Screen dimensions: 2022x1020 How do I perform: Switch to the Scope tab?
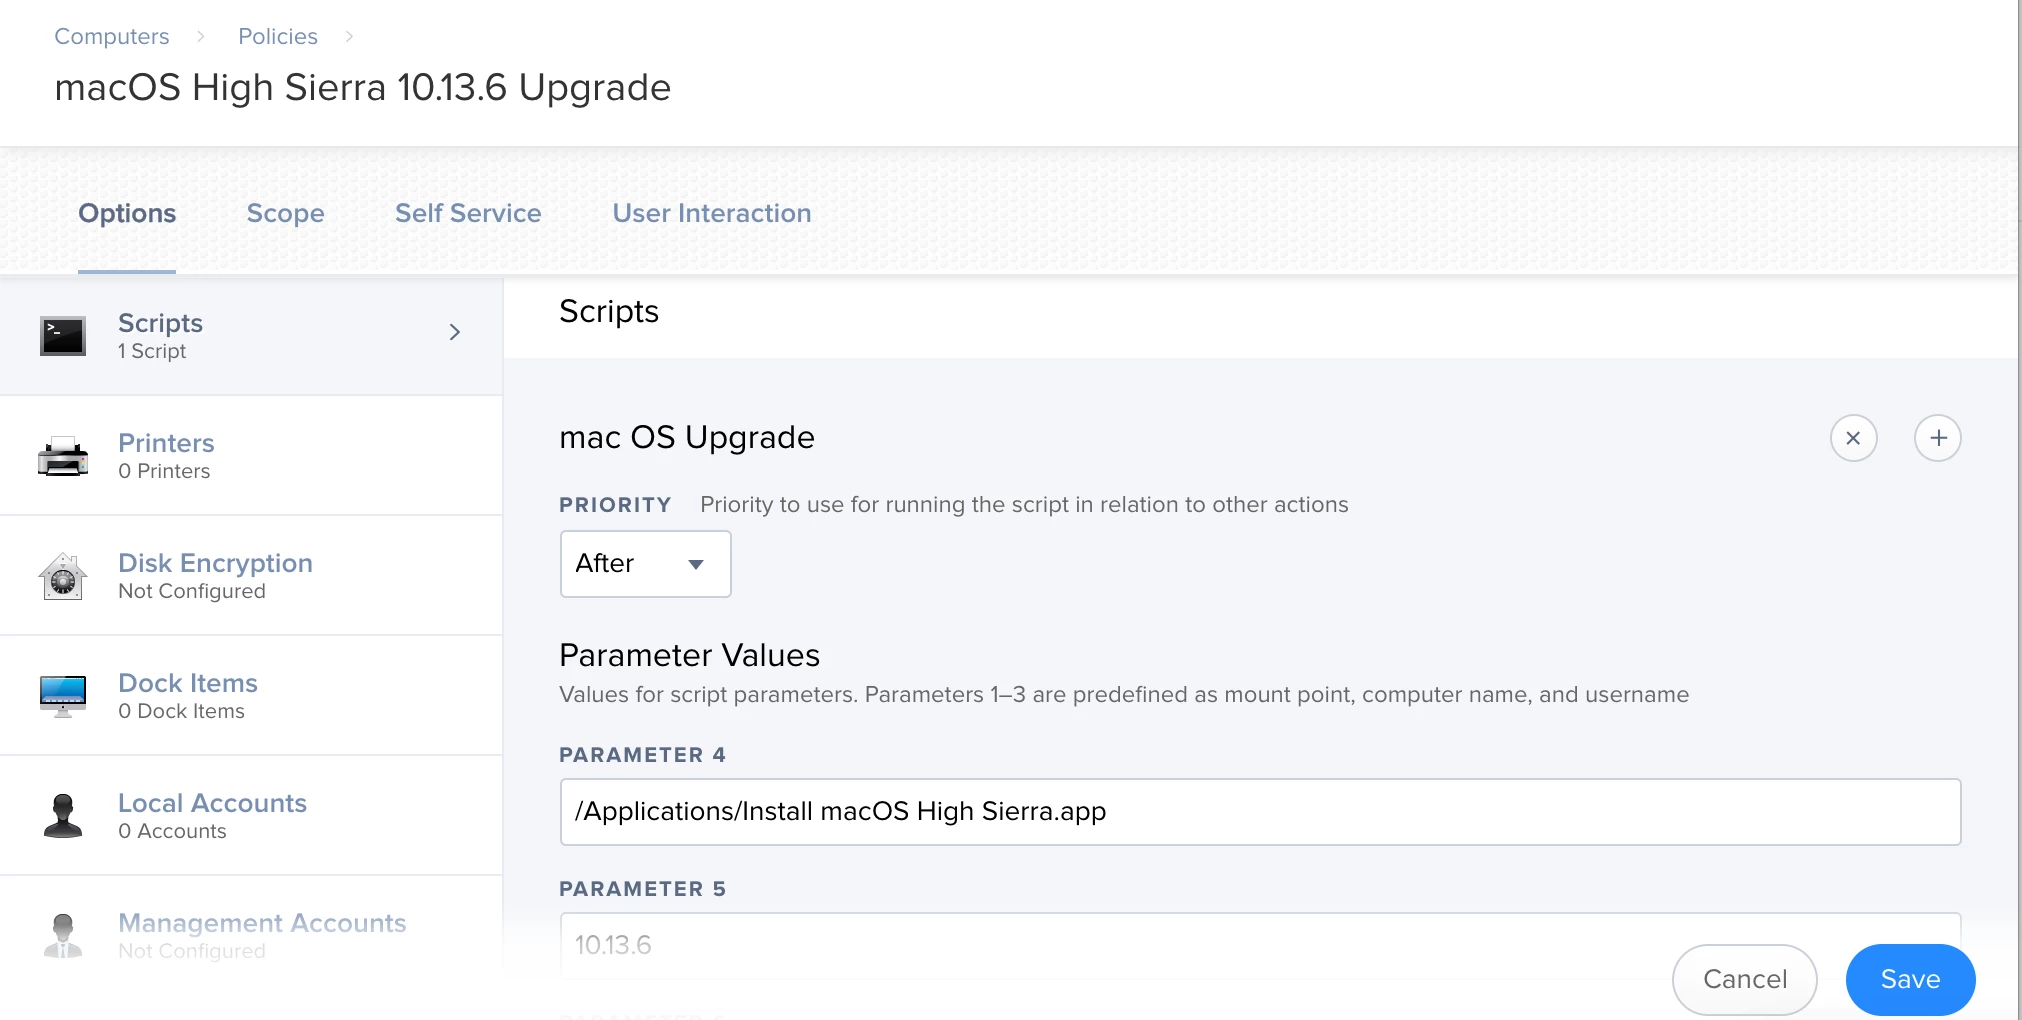pyautogui.click(x=285, y=213)
